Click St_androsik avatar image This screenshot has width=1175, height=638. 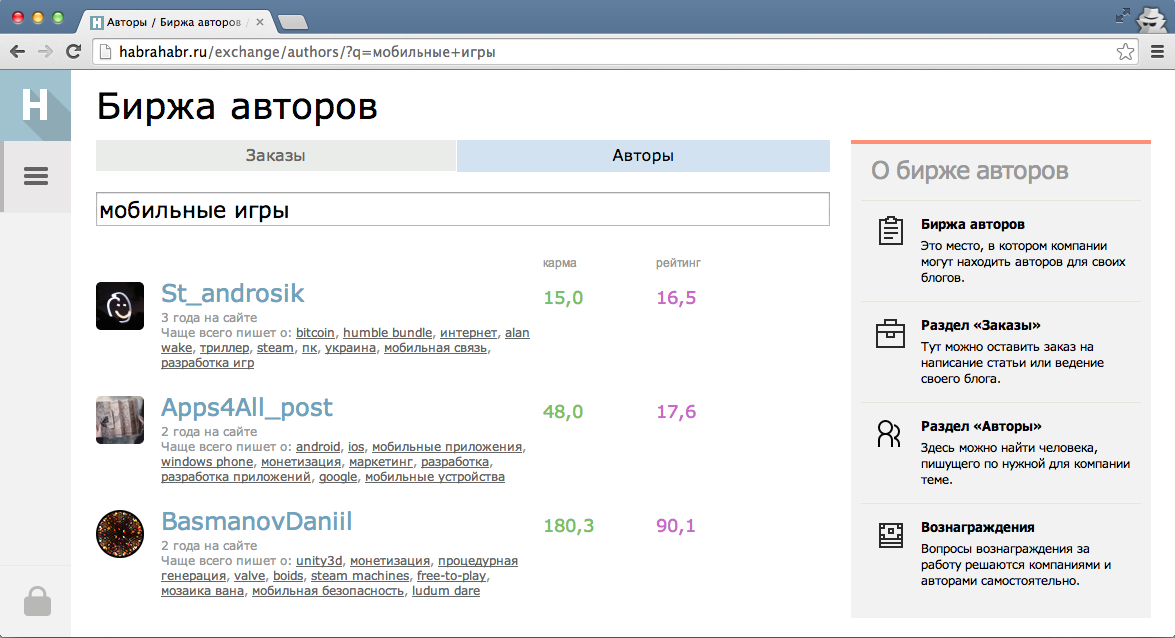pyautogui.click(x=120, y=306)
